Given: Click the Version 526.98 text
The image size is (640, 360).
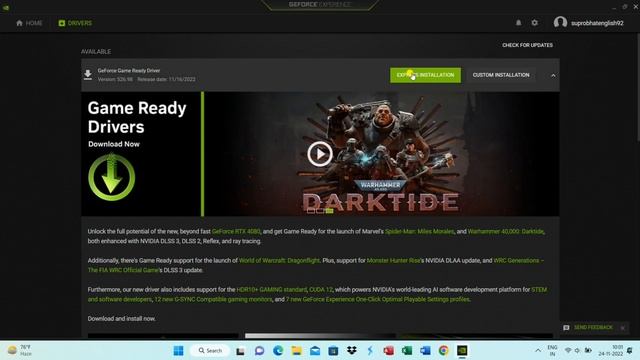Looking at the screenshot, I should point(115,79).
